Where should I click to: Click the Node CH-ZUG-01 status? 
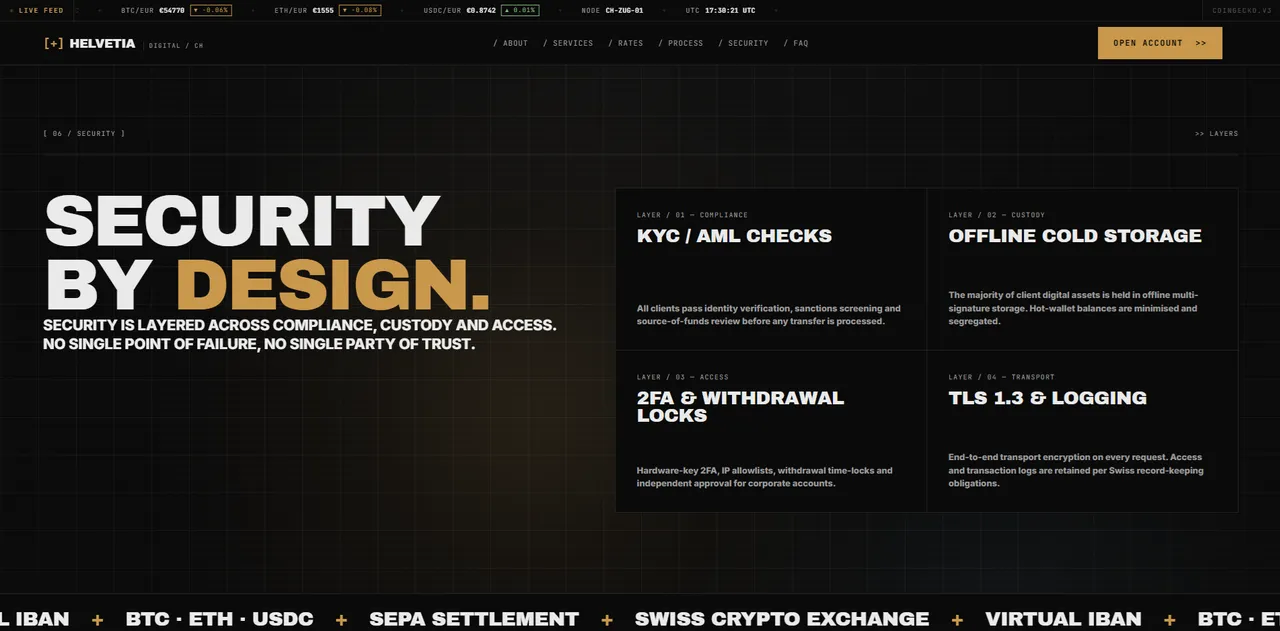[x=612, y=10]
